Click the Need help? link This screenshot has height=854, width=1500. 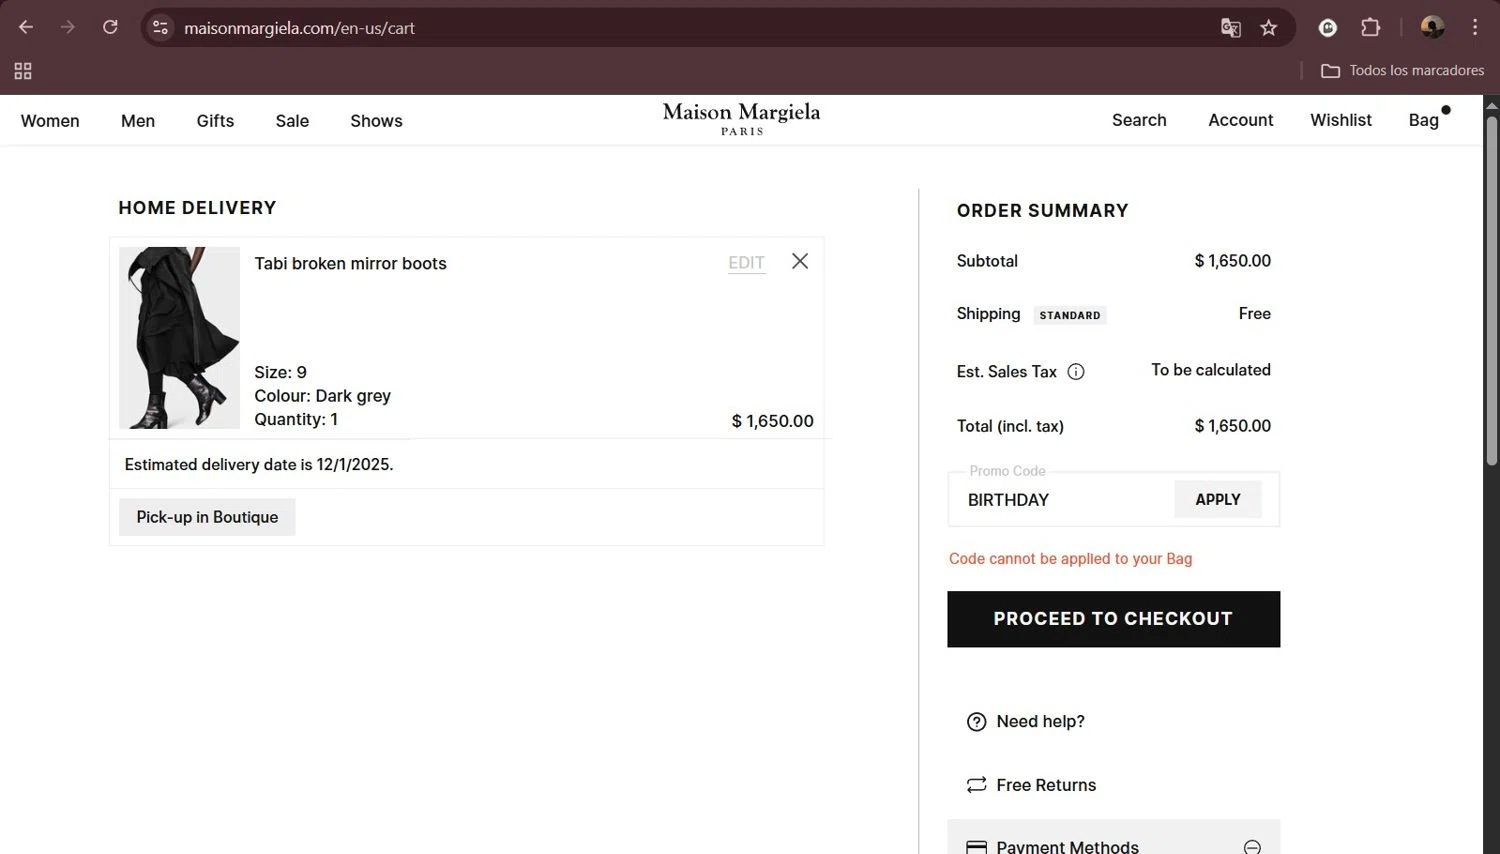click(x=1040, y=722)
